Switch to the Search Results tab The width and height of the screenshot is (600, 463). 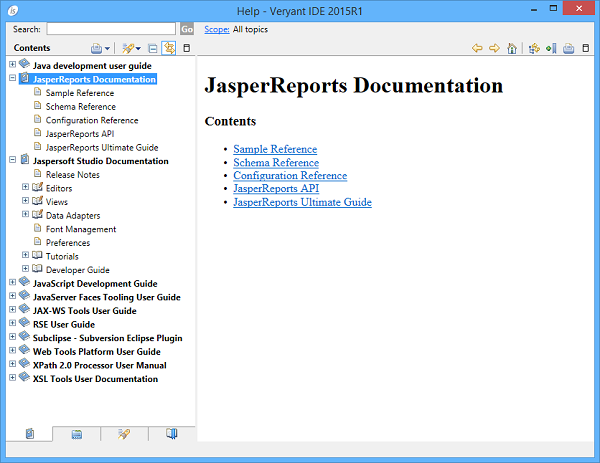(x=123, y=433)
